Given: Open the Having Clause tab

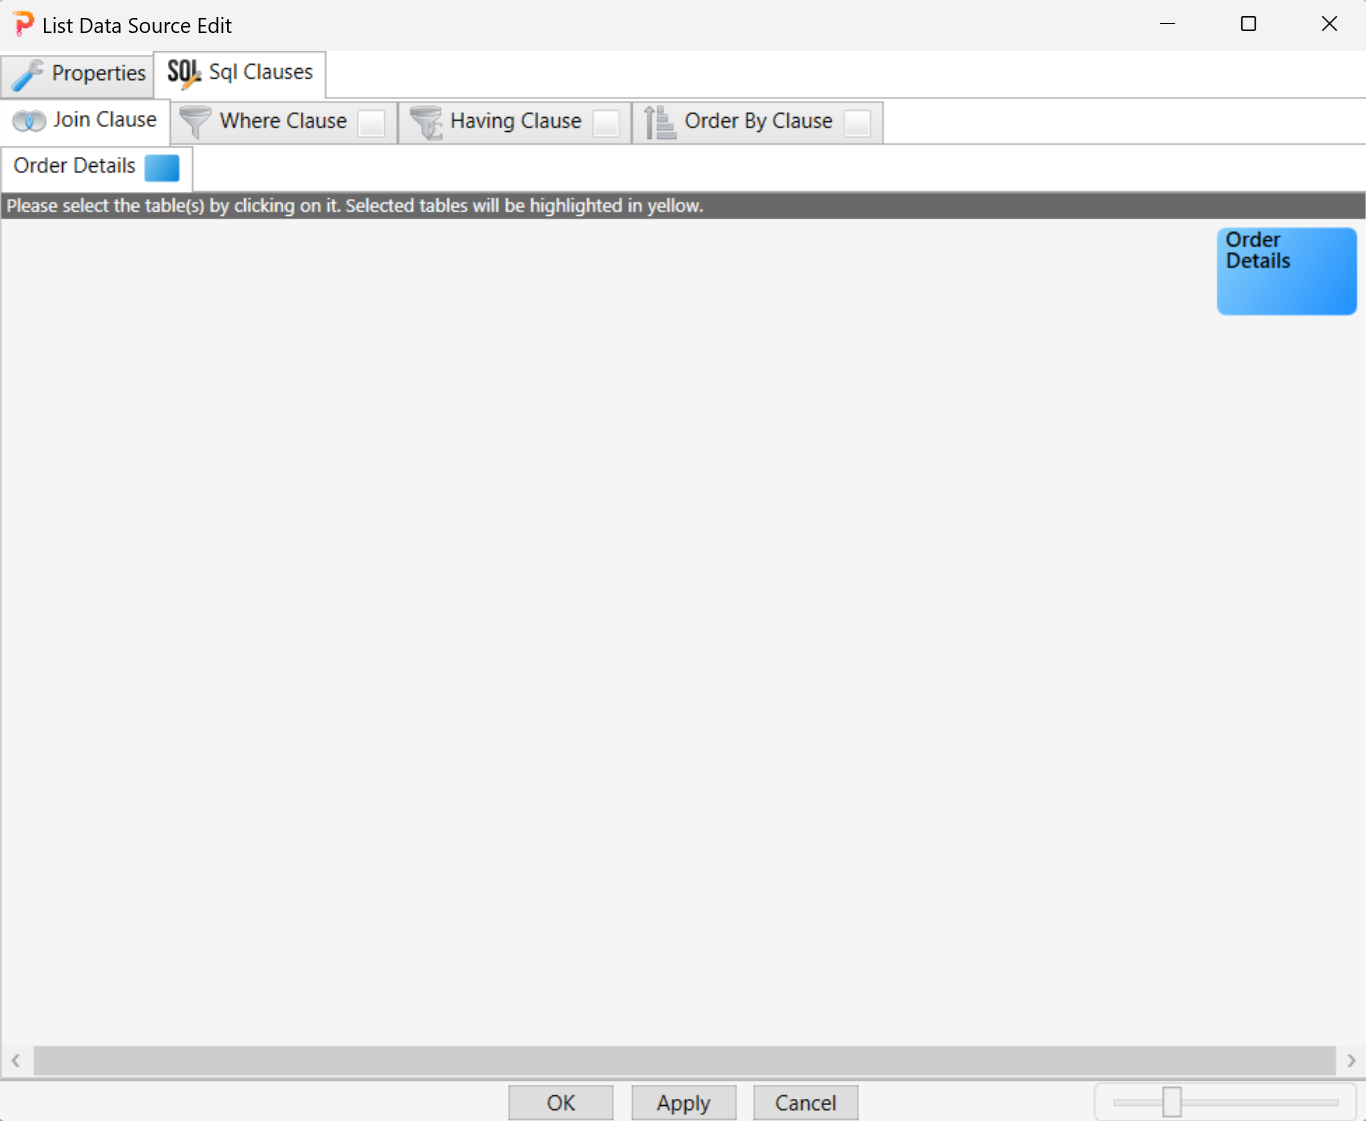Looking at the screenshot, I should coord(515,121).
